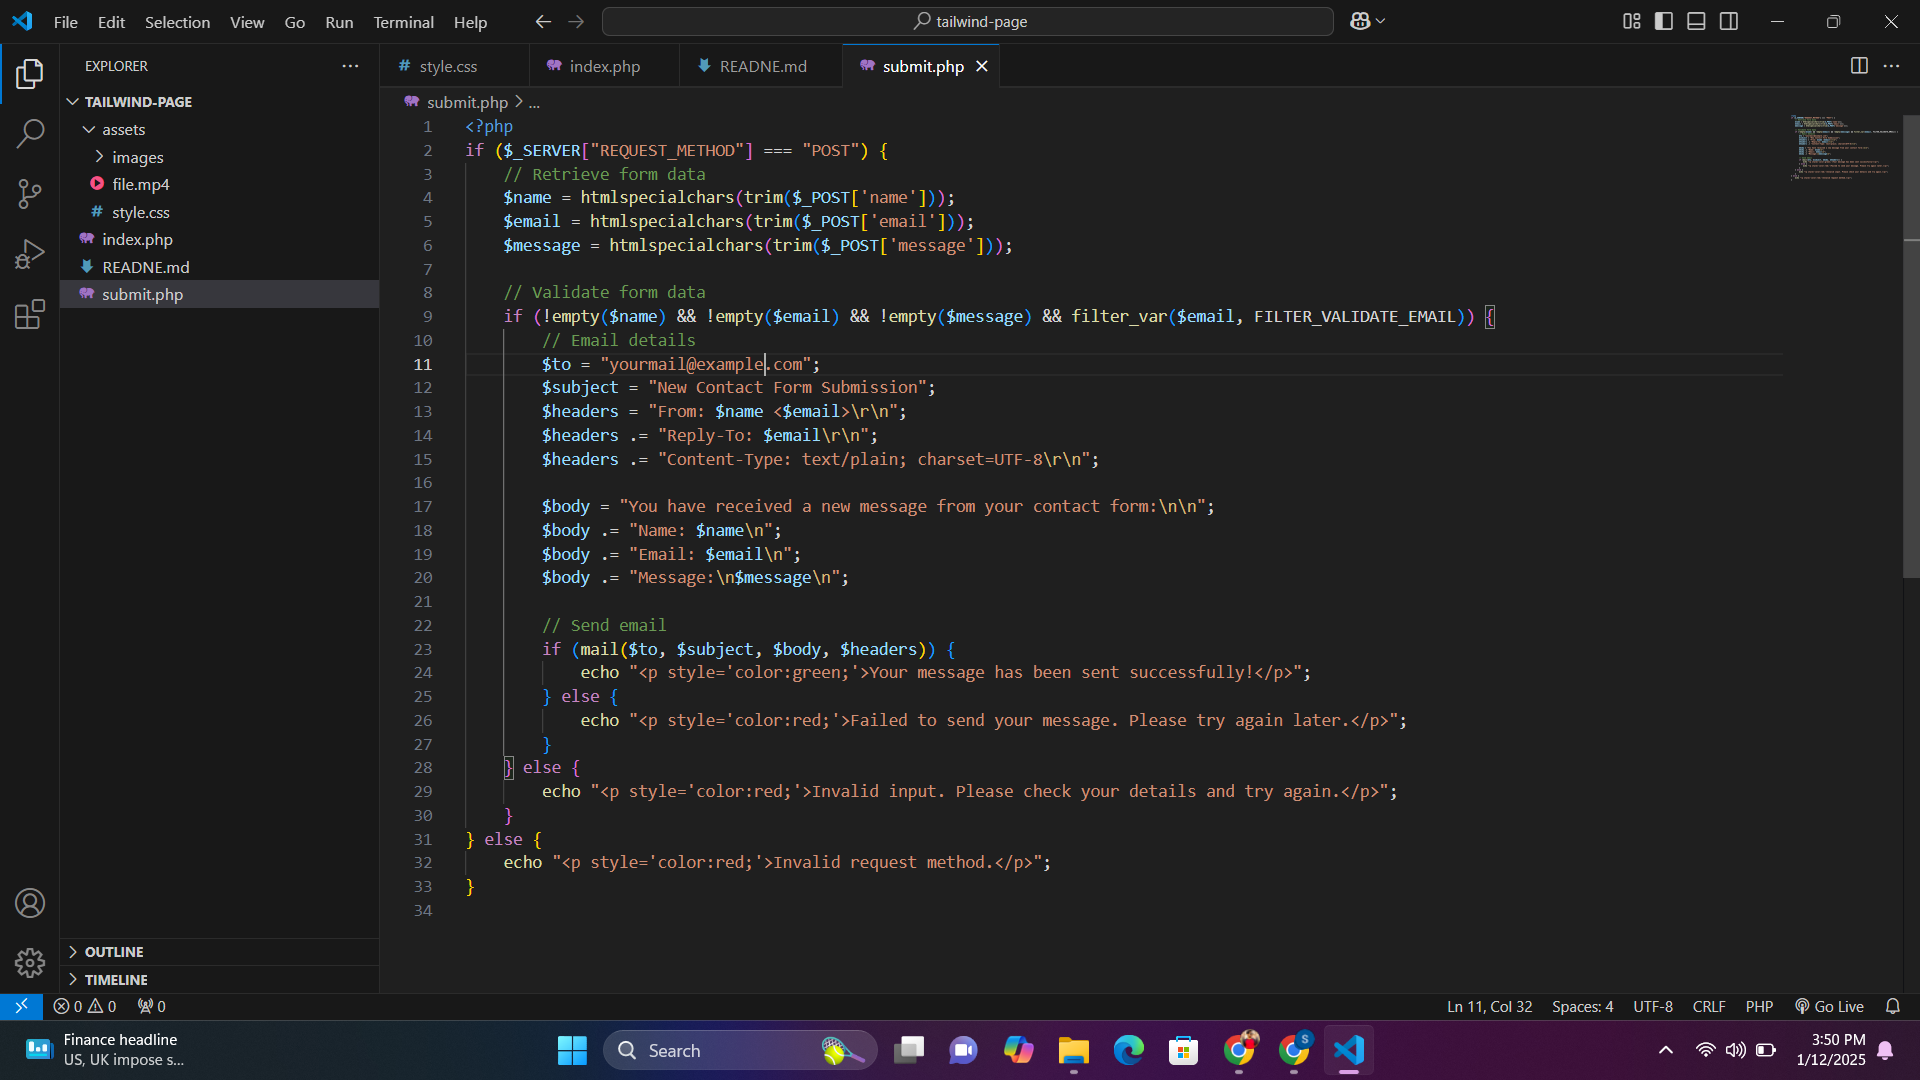Click the Copilot icon in title bar

[1359, 21]
